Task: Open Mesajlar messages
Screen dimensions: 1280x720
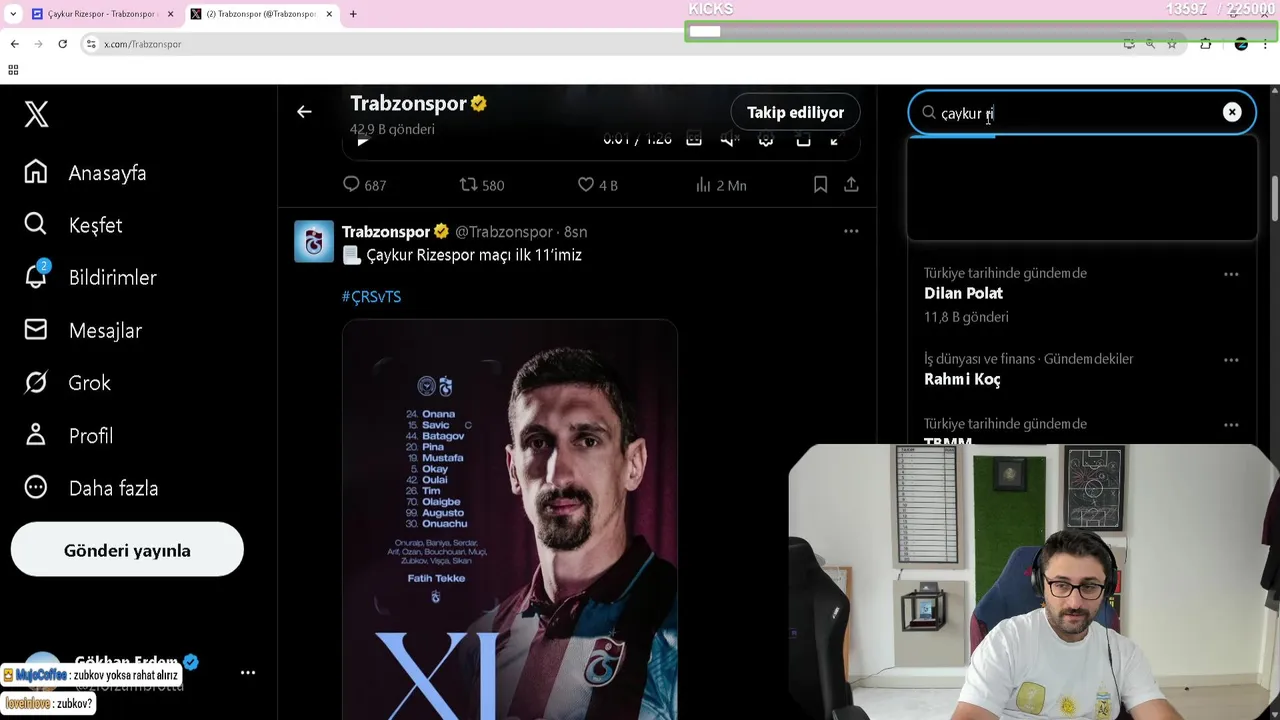Action: [x=83, y=331]
